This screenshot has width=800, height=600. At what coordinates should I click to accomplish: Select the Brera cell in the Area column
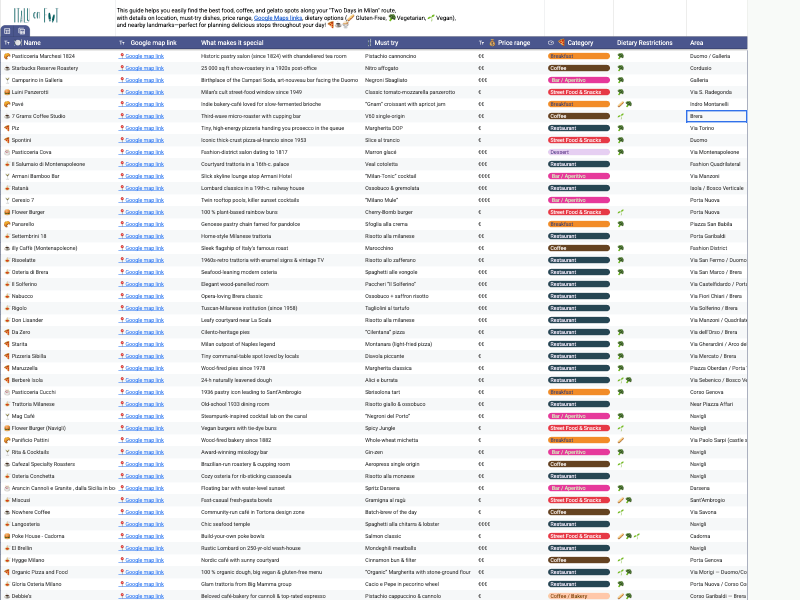pyautogui.click(x=717, y=116)
